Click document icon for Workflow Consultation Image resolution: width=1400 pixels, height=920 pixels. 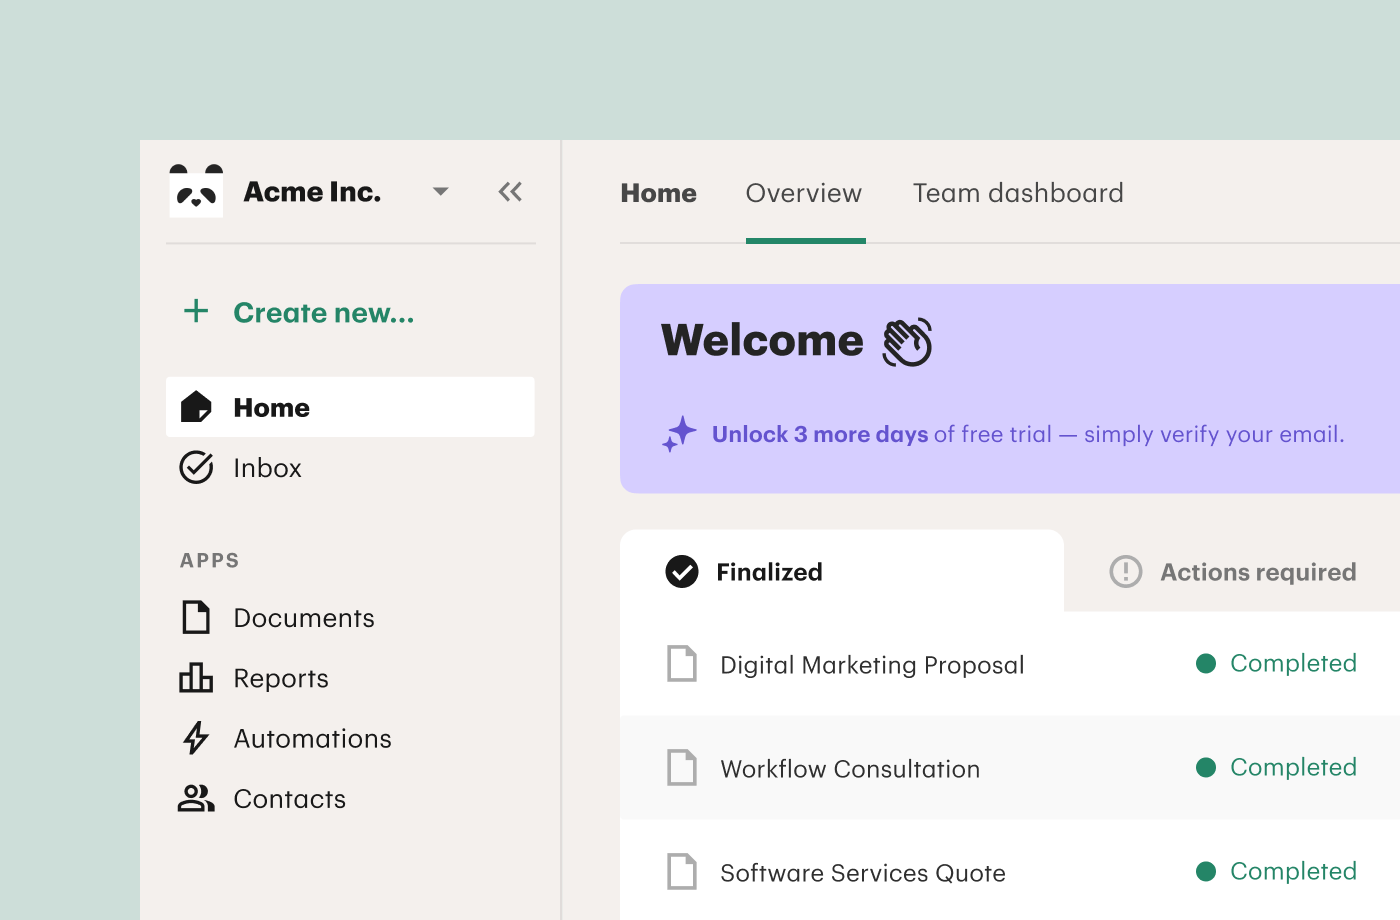coord(682,767)
